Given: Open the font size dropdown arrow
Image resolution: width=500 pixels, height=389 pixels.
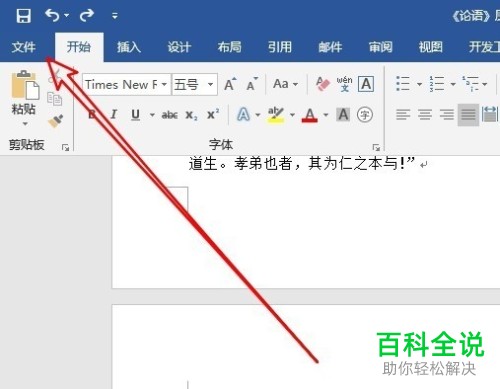Looking at the screenshot, I should [210, 85].
